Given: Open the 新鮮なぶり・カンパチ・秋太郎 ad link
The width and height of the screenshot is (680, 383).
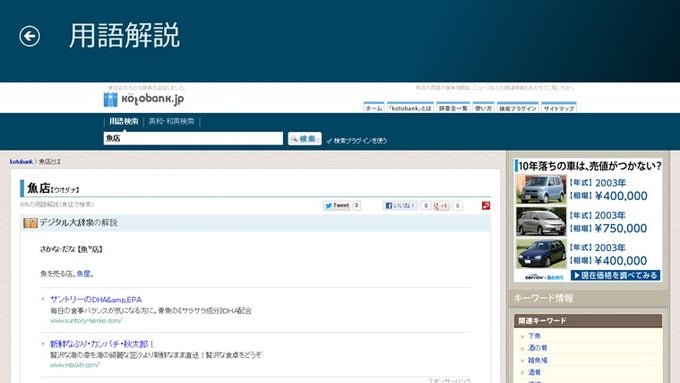Looking at the screenshot, I should (102, 344).
